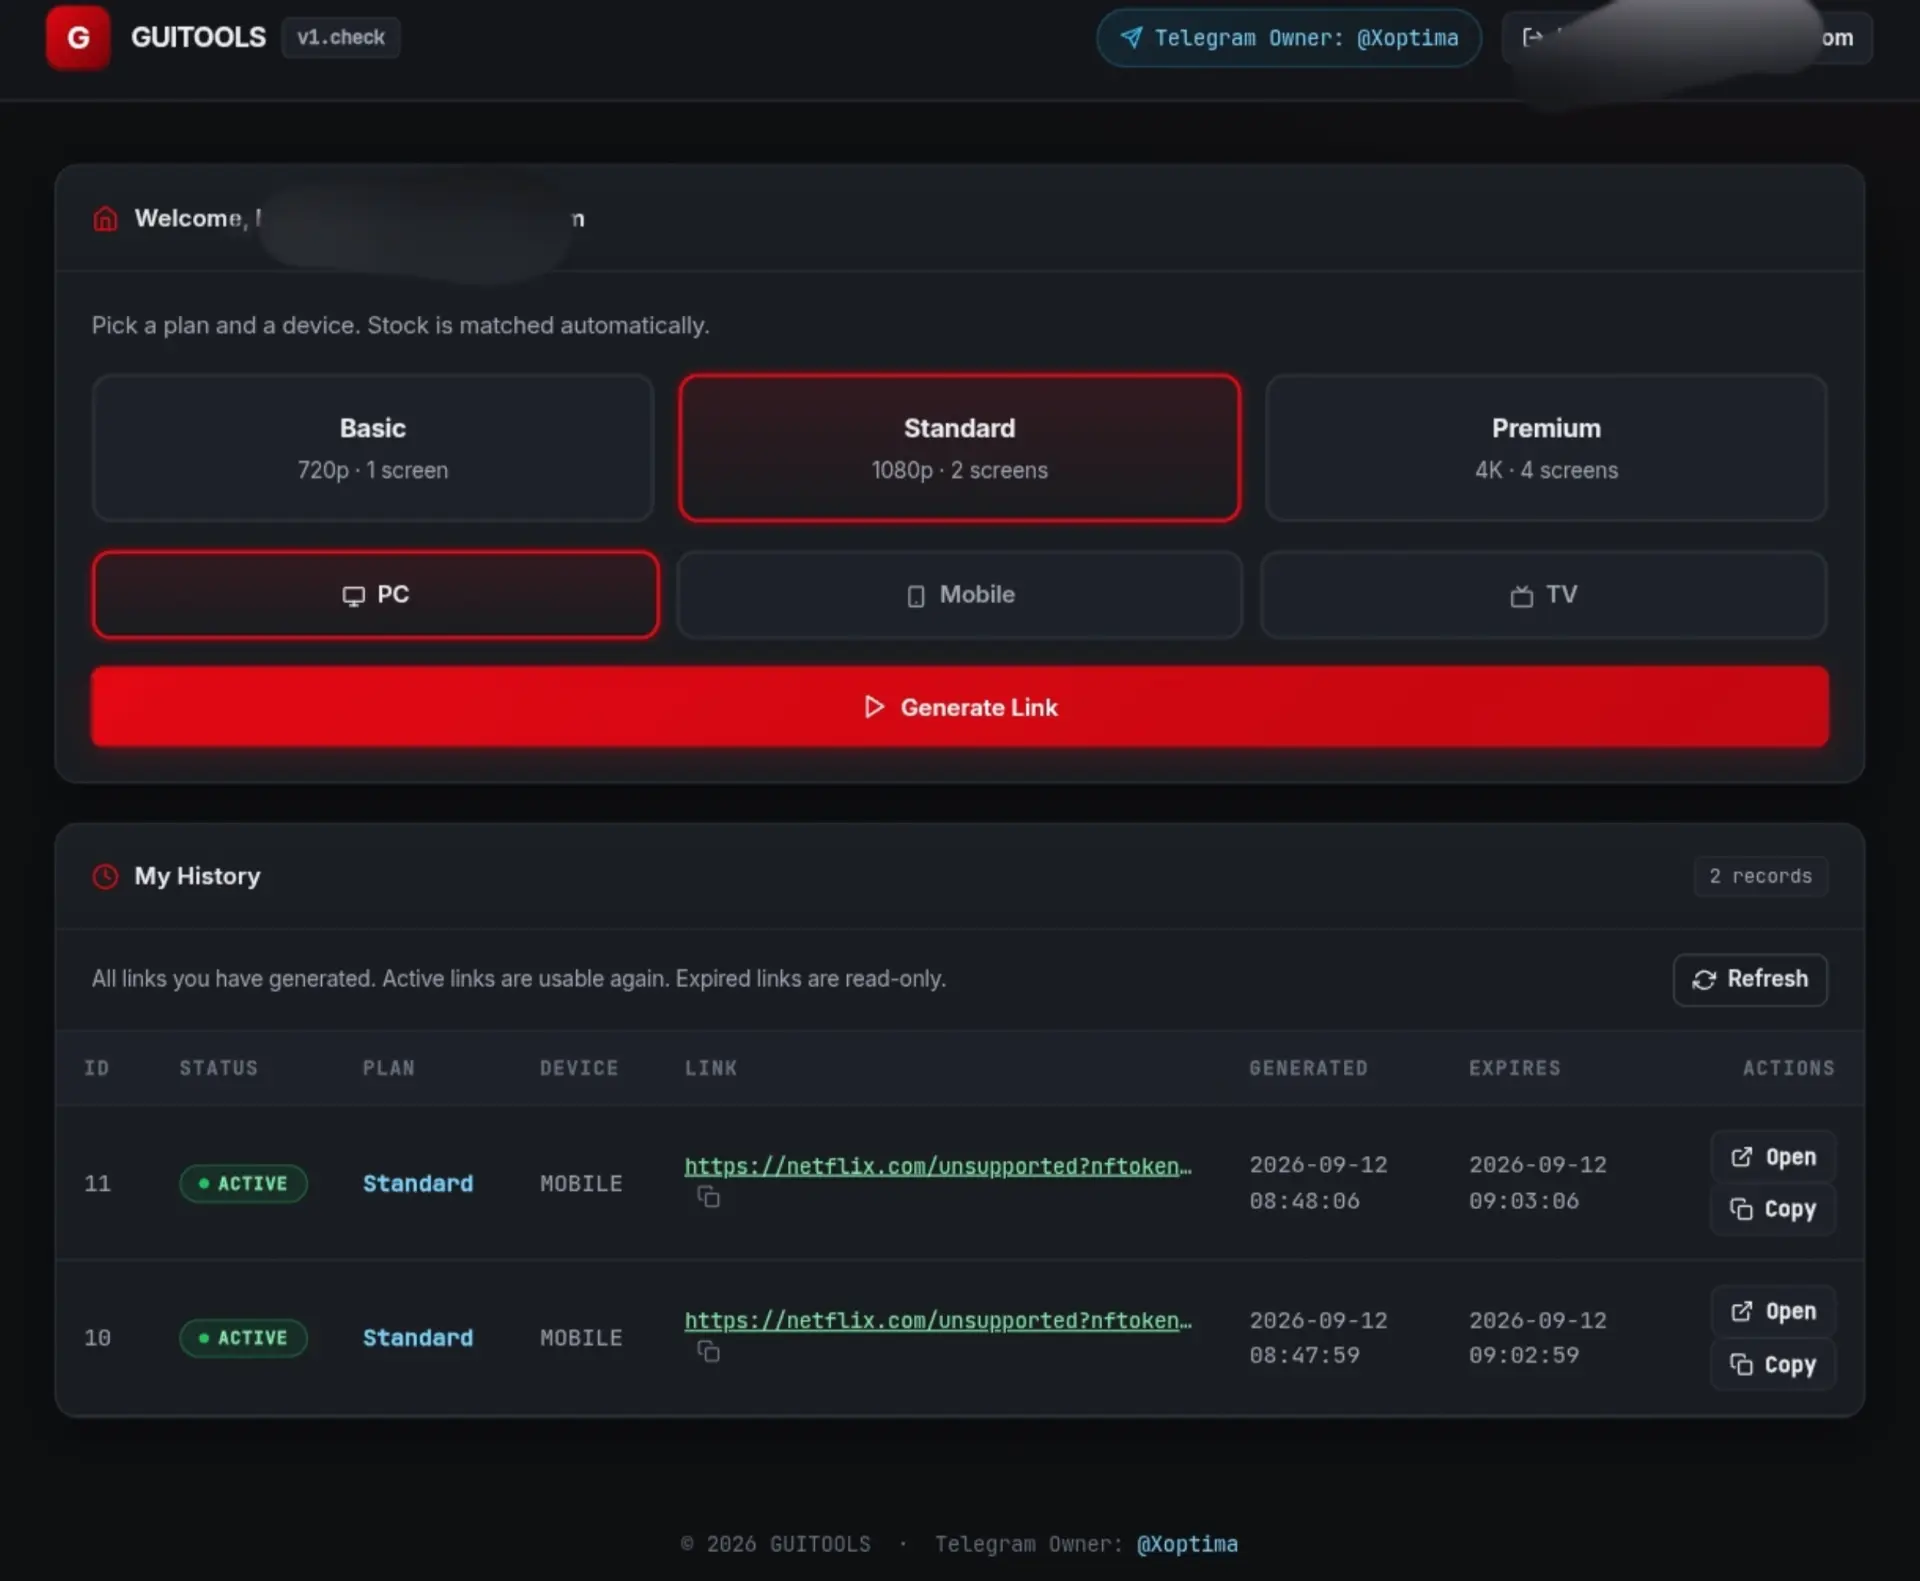Refresh the history list
This screenshot has height=1581, width=1920.
[x=1750, y=979]
